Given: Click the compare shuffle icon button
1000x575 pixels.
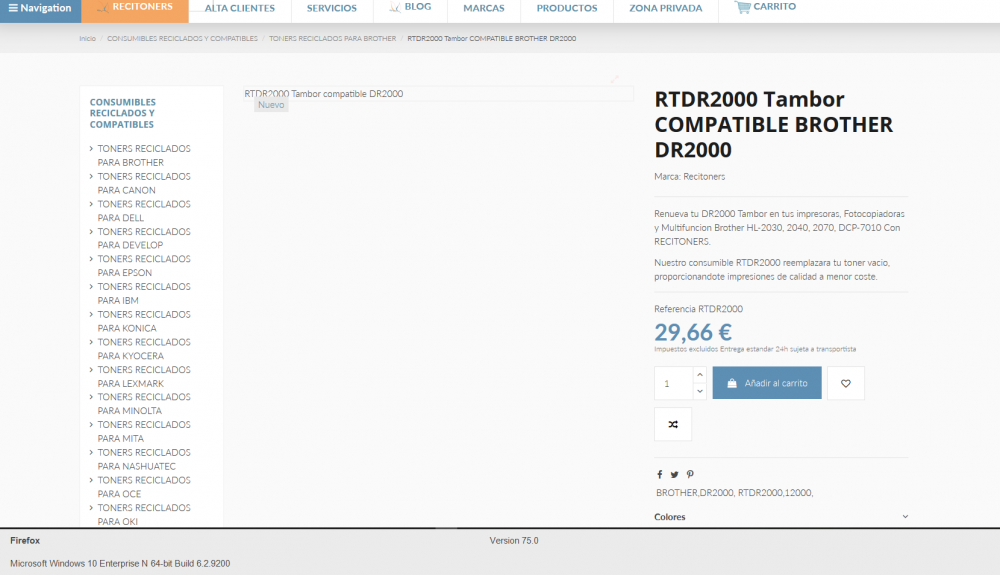Looking at the screenshot, I should click(673, 425).
